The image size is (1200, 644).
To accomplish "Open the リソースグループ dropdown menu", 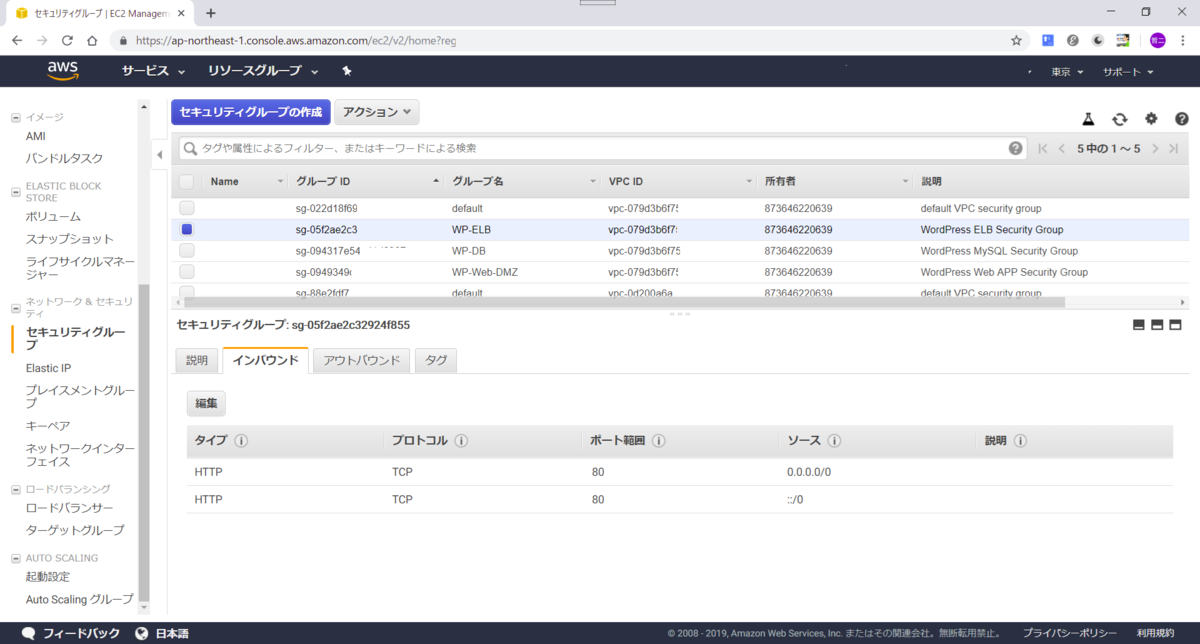I will tap(263, 72).
